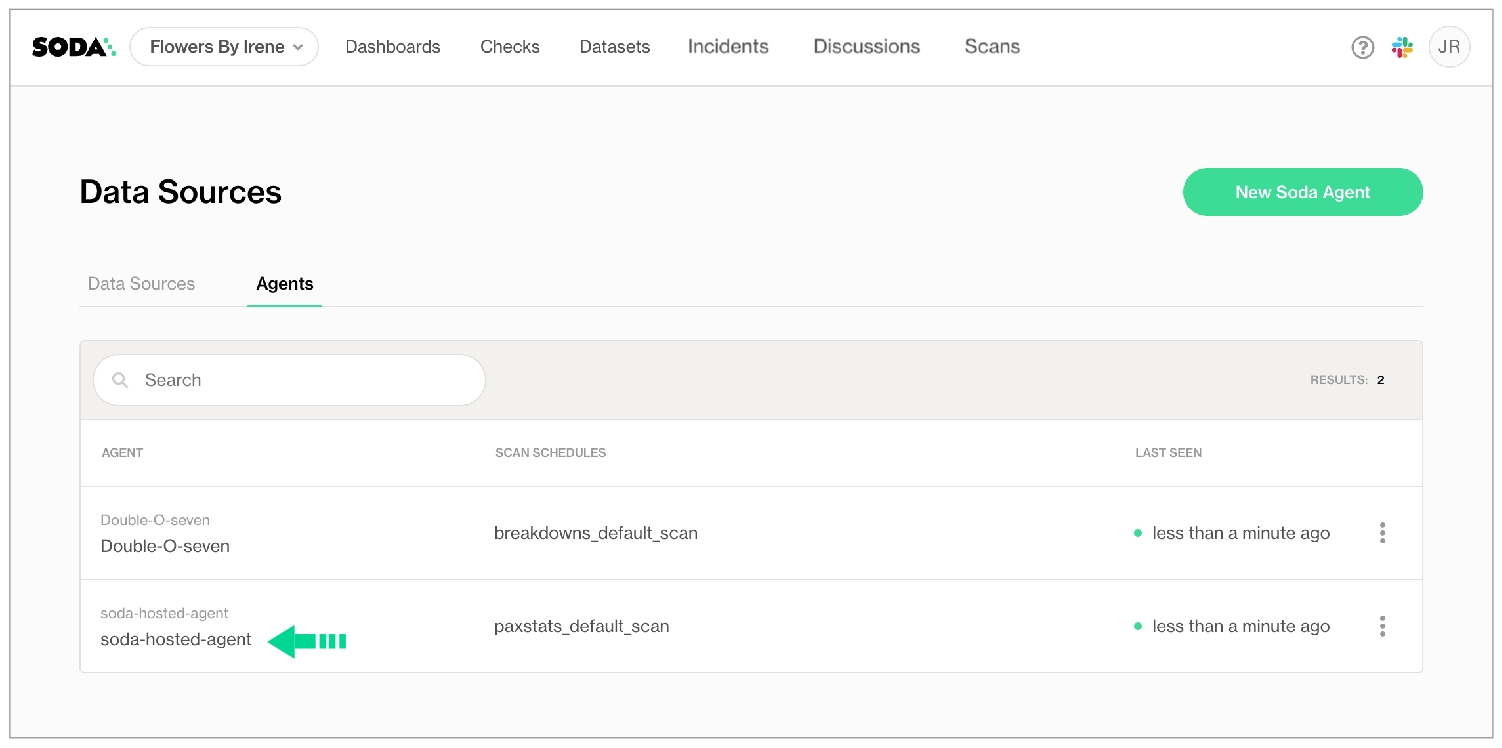1502x748 pixels.
Task: Select the Agents tab
Action: [284, 284]
